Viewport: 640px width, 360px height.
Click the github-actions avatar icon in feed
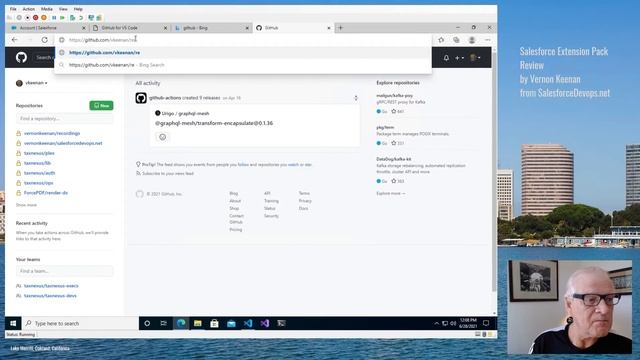point(141,98)
